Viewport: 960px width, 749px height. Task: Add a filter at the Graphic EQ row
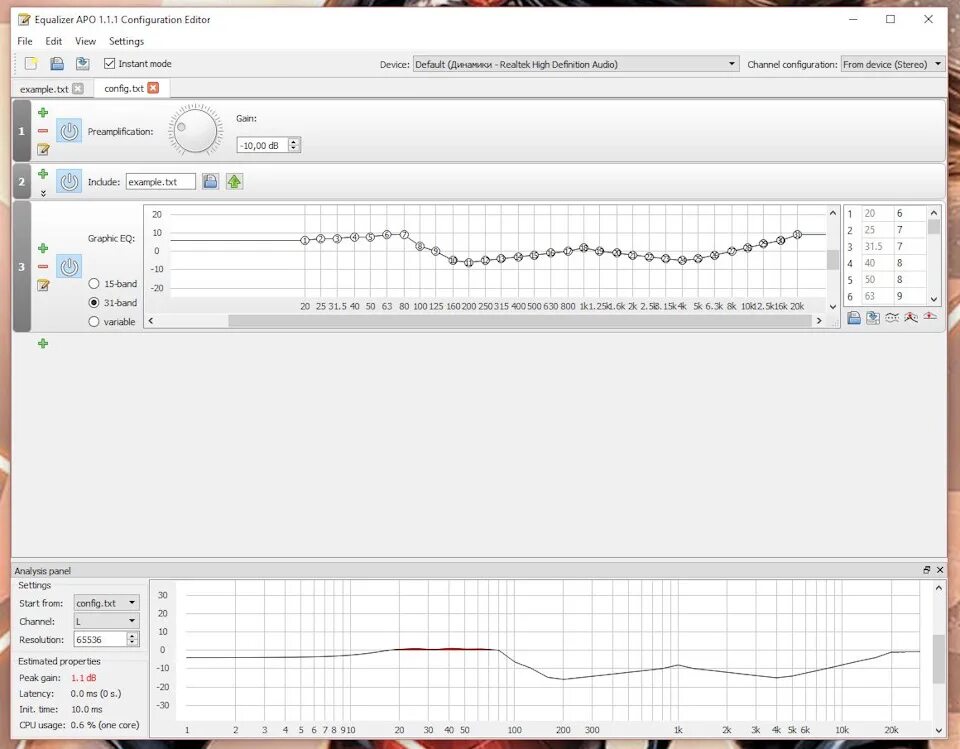43,248
